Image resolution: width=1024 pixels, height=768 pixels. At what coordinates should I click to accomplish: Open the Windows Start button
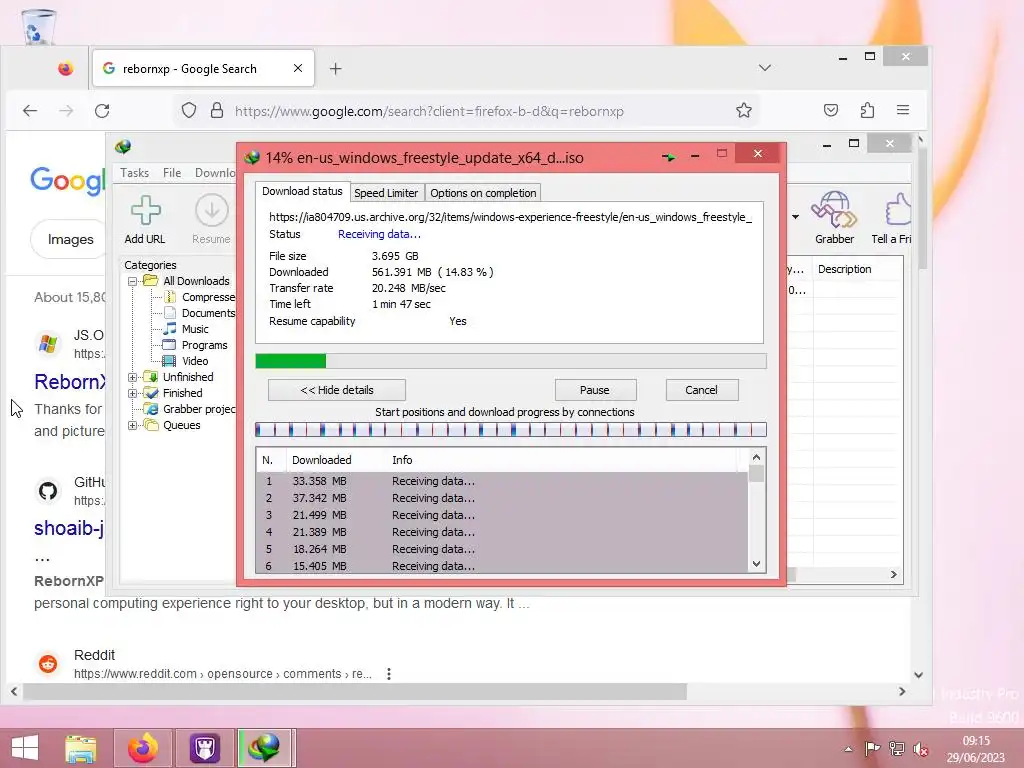point(25,748)
